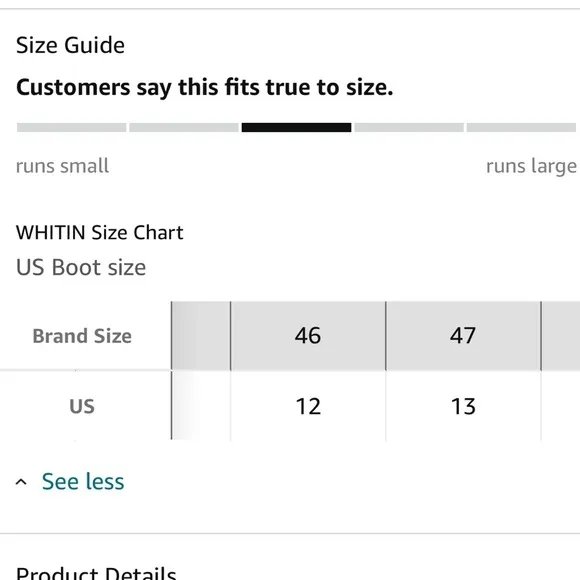Select the last fit bar segment above runs large

tap(521, 128)
